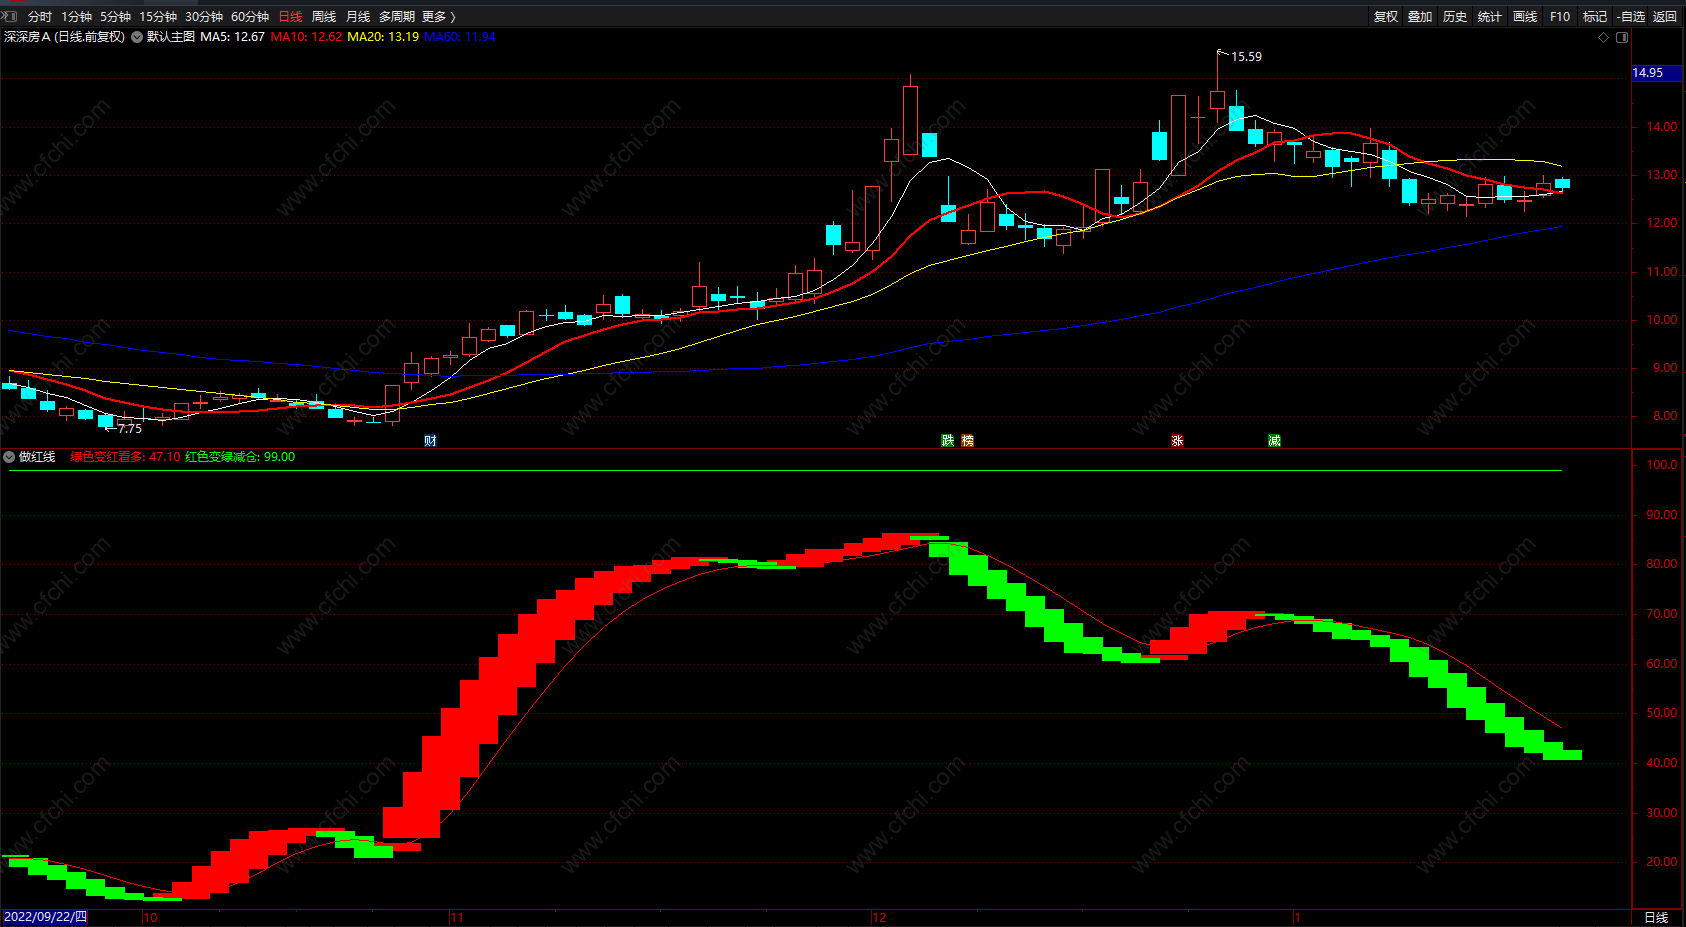
Task: Click the 日线 label at bottom-right corner
Action: click(x=1656, y=918)
